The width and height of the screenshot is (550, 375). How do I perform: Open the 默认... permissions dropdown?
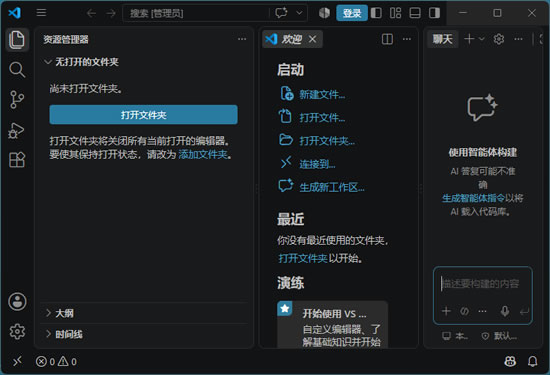coord(499,336)
